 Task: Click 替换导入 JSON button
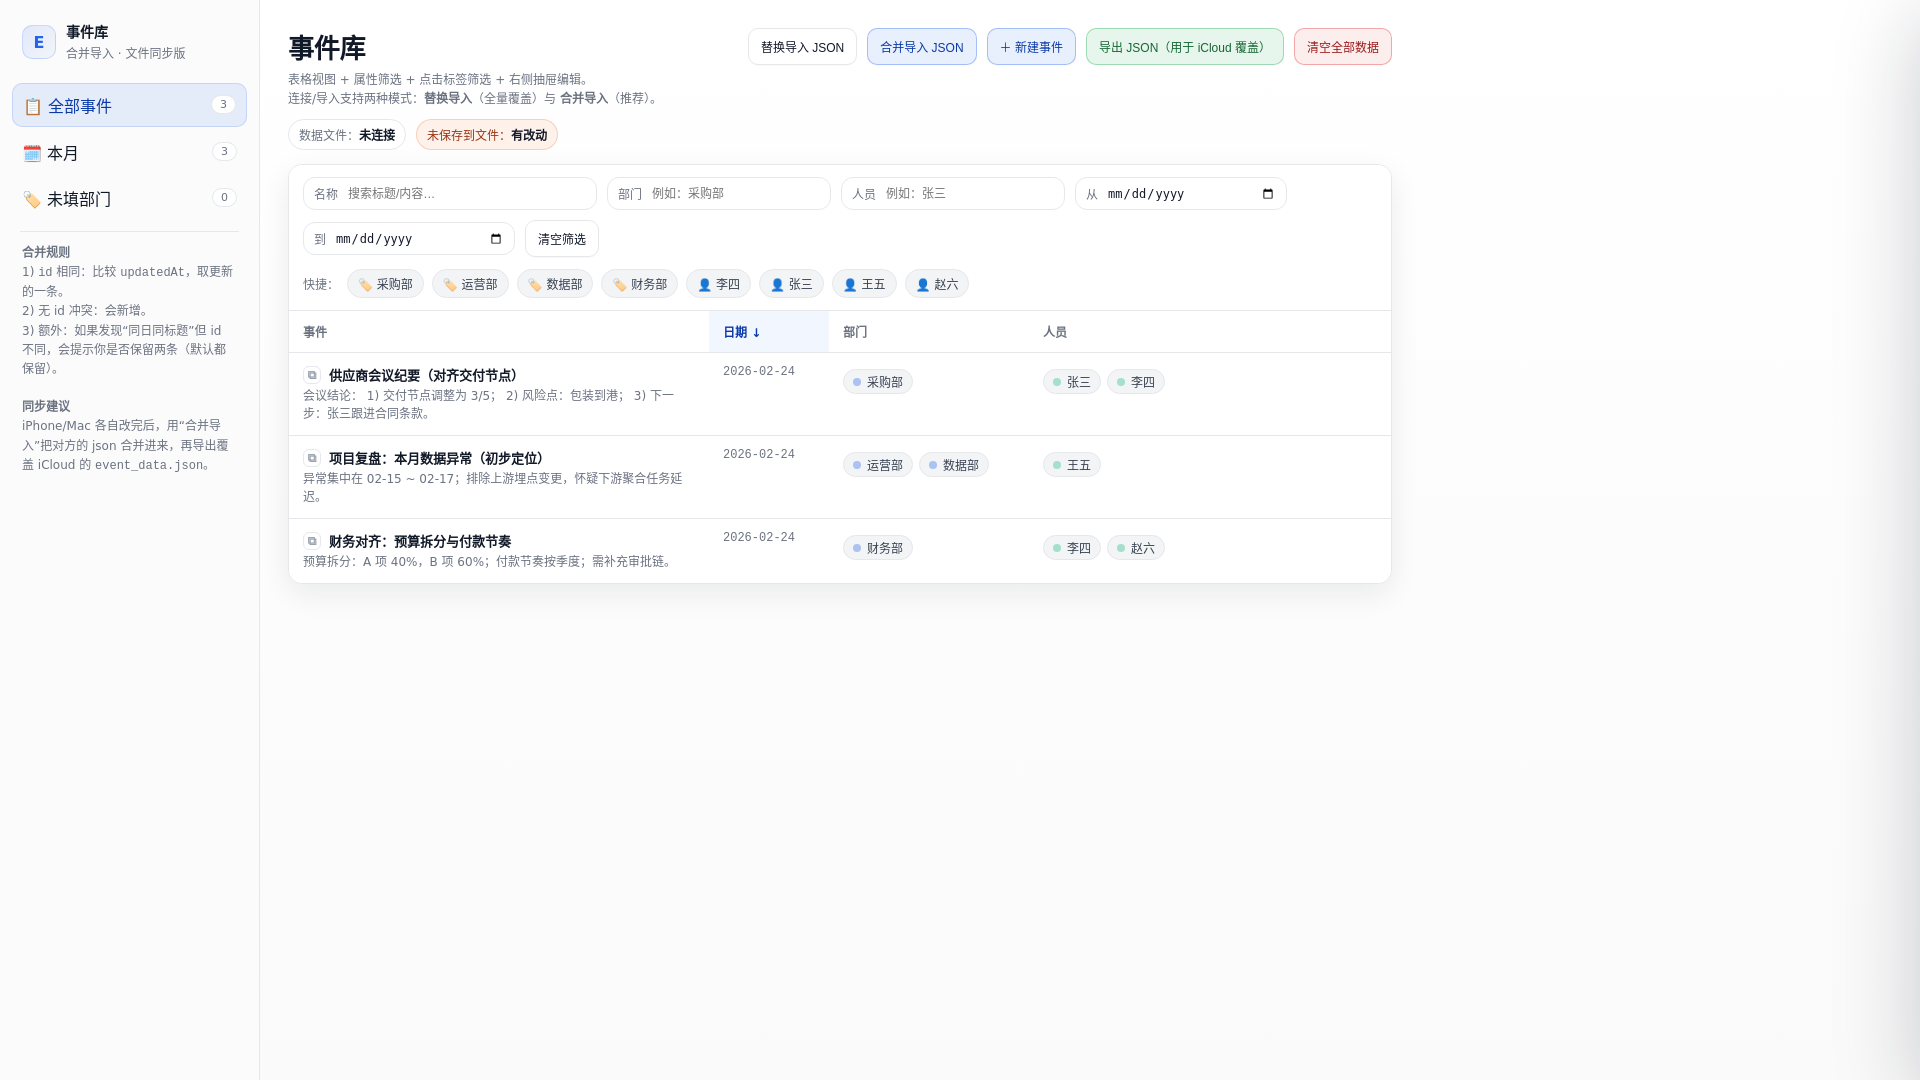[x=802, y=47]
